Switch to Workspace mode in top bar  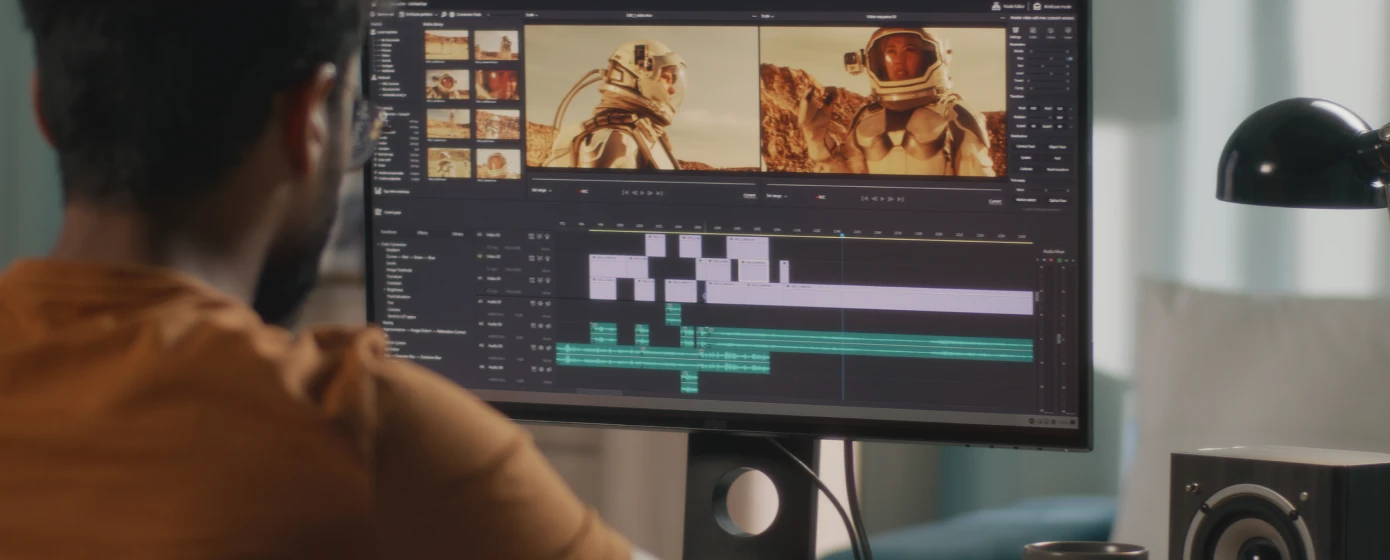click(1053, 6)
